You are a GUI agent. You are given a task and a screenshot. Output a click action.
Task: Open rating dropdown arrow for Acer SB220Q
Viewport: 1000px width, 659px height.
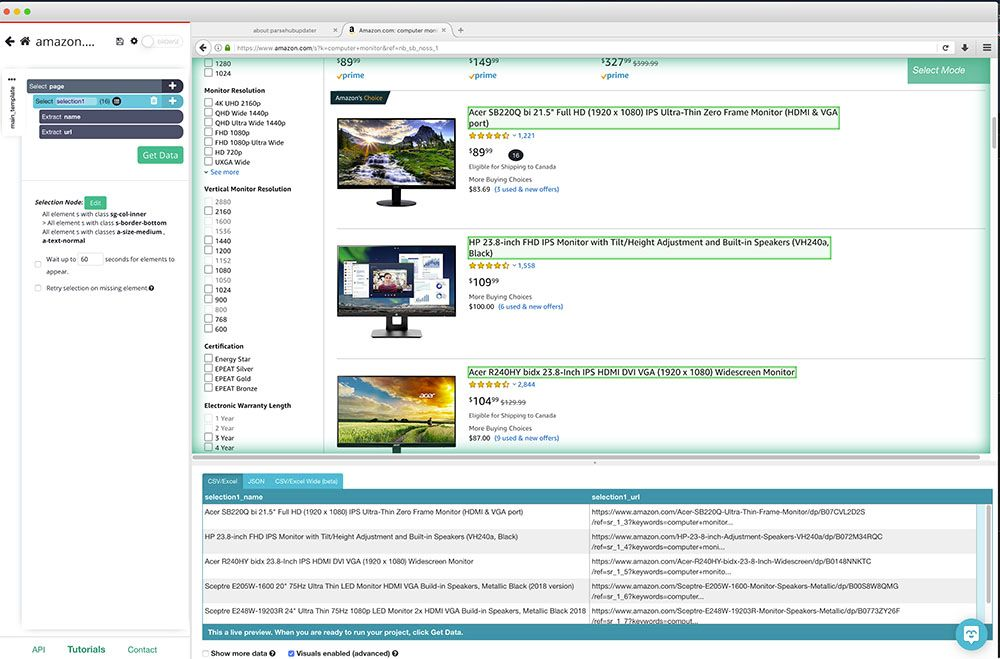tap(514, 136)
